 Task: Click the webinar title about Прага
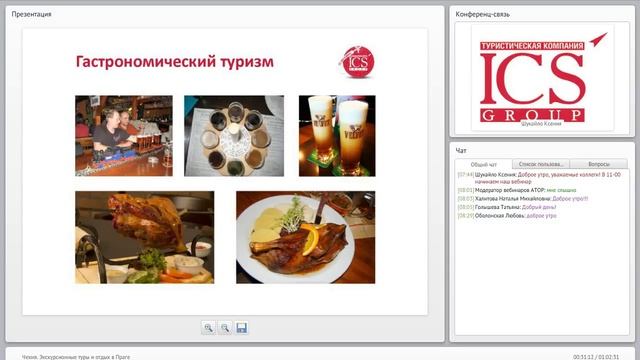[x=76, y=357]
